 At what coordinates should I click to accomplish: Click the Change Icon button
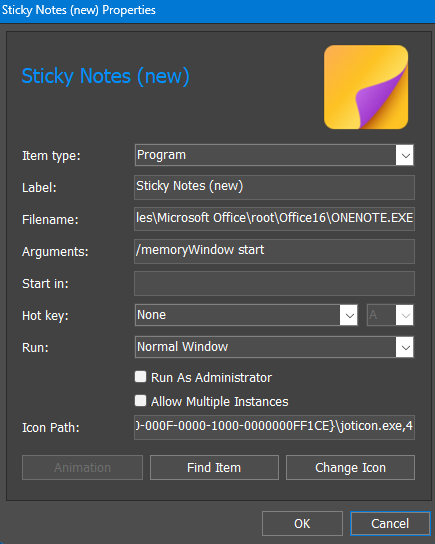pos(350,468)
